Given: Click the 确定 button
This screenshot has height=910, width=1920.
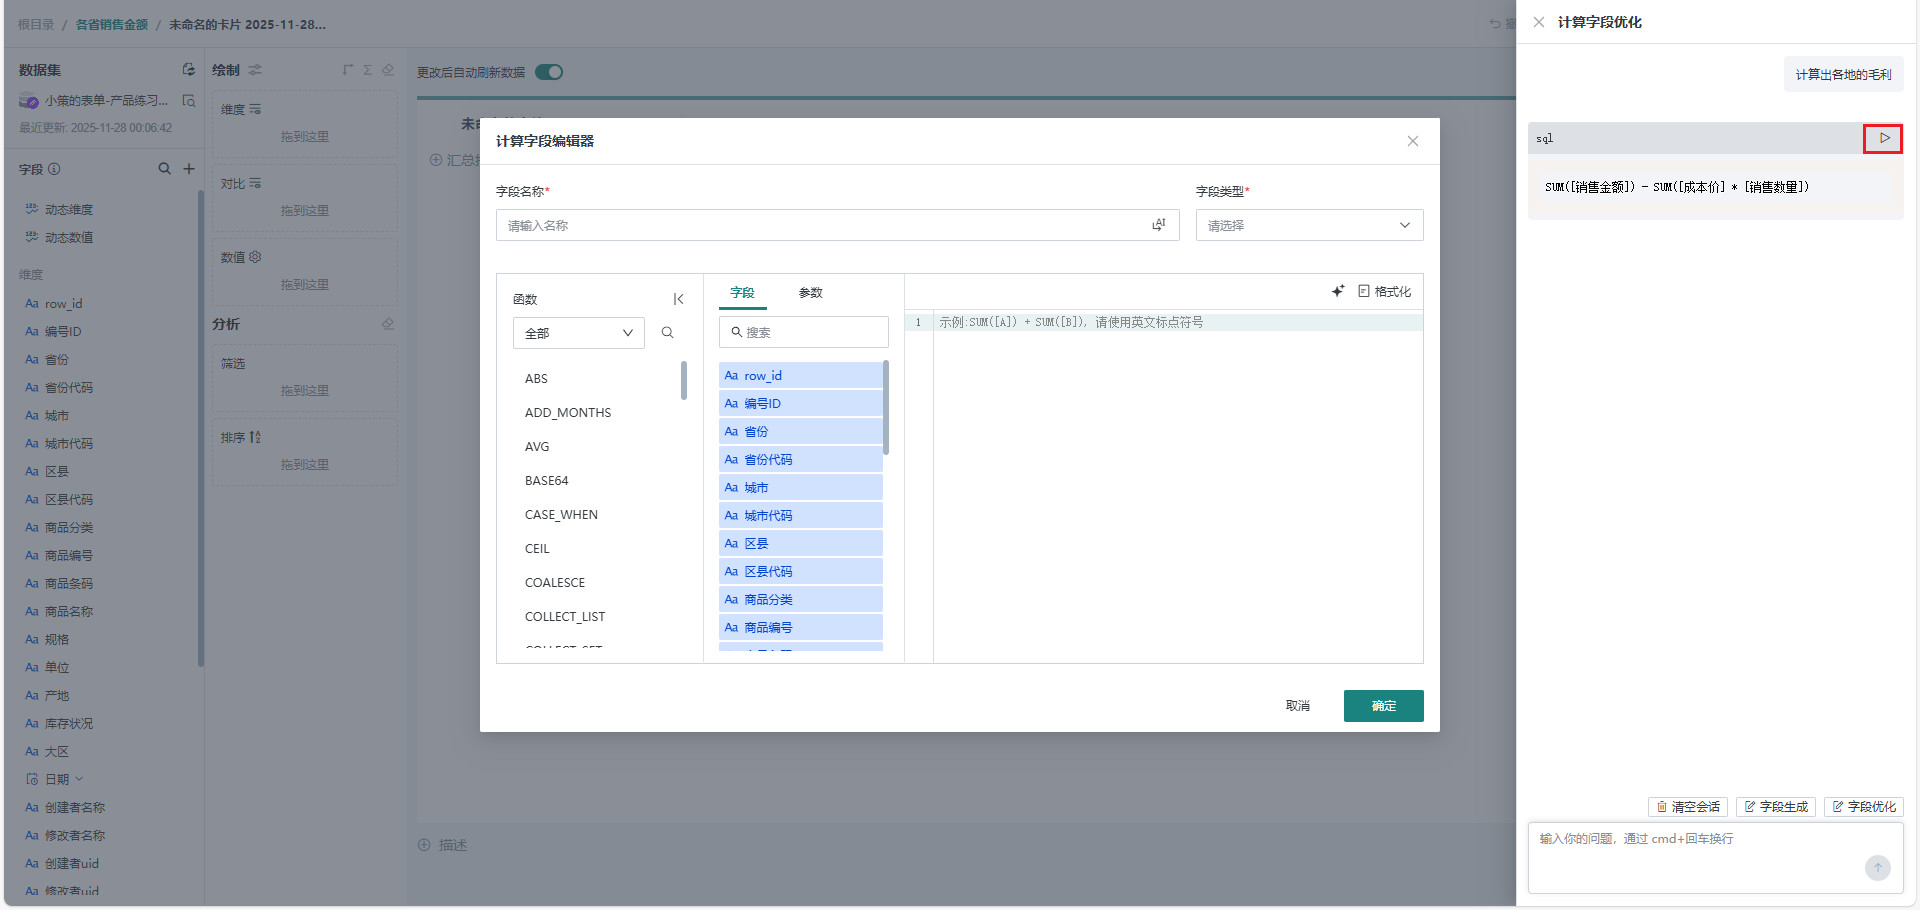Looking at the screenshot, I should (x=1383, y=706).
